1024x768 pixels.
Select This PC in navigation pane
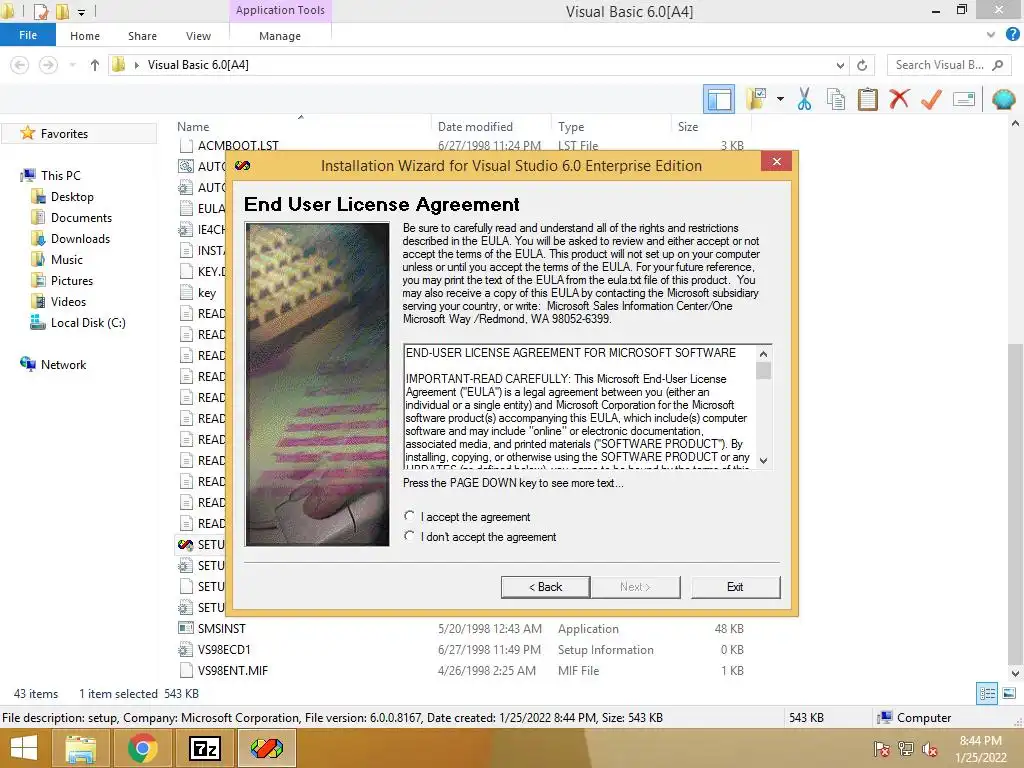pos(60,175)
